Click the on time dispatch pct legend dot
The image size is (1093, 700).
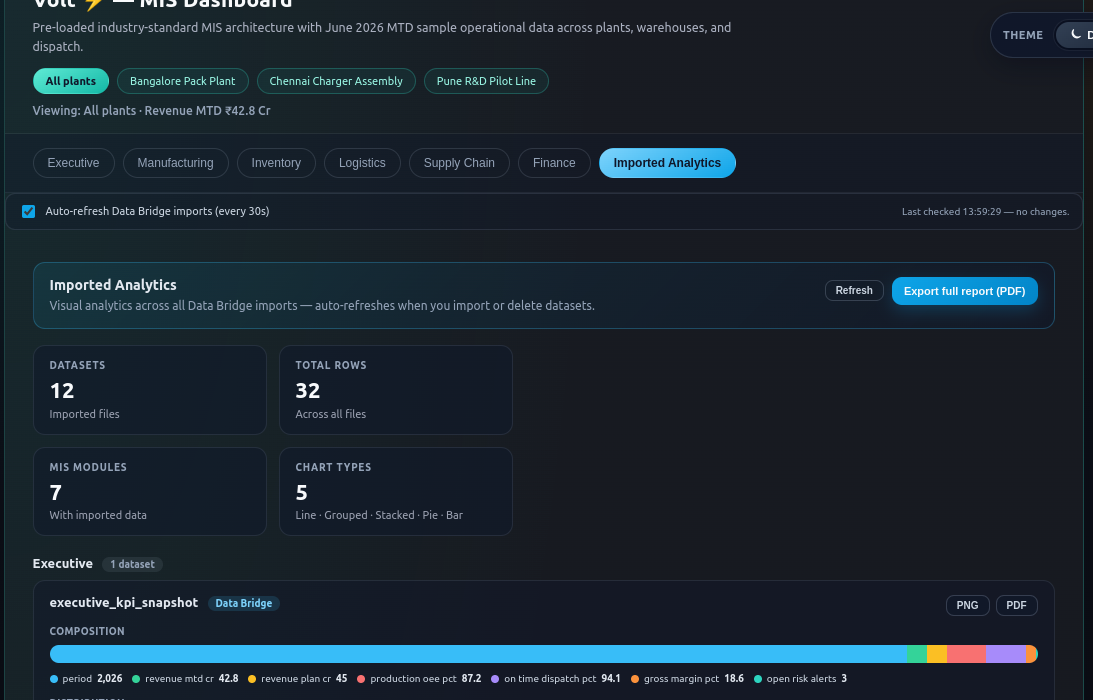pos(495,679)
